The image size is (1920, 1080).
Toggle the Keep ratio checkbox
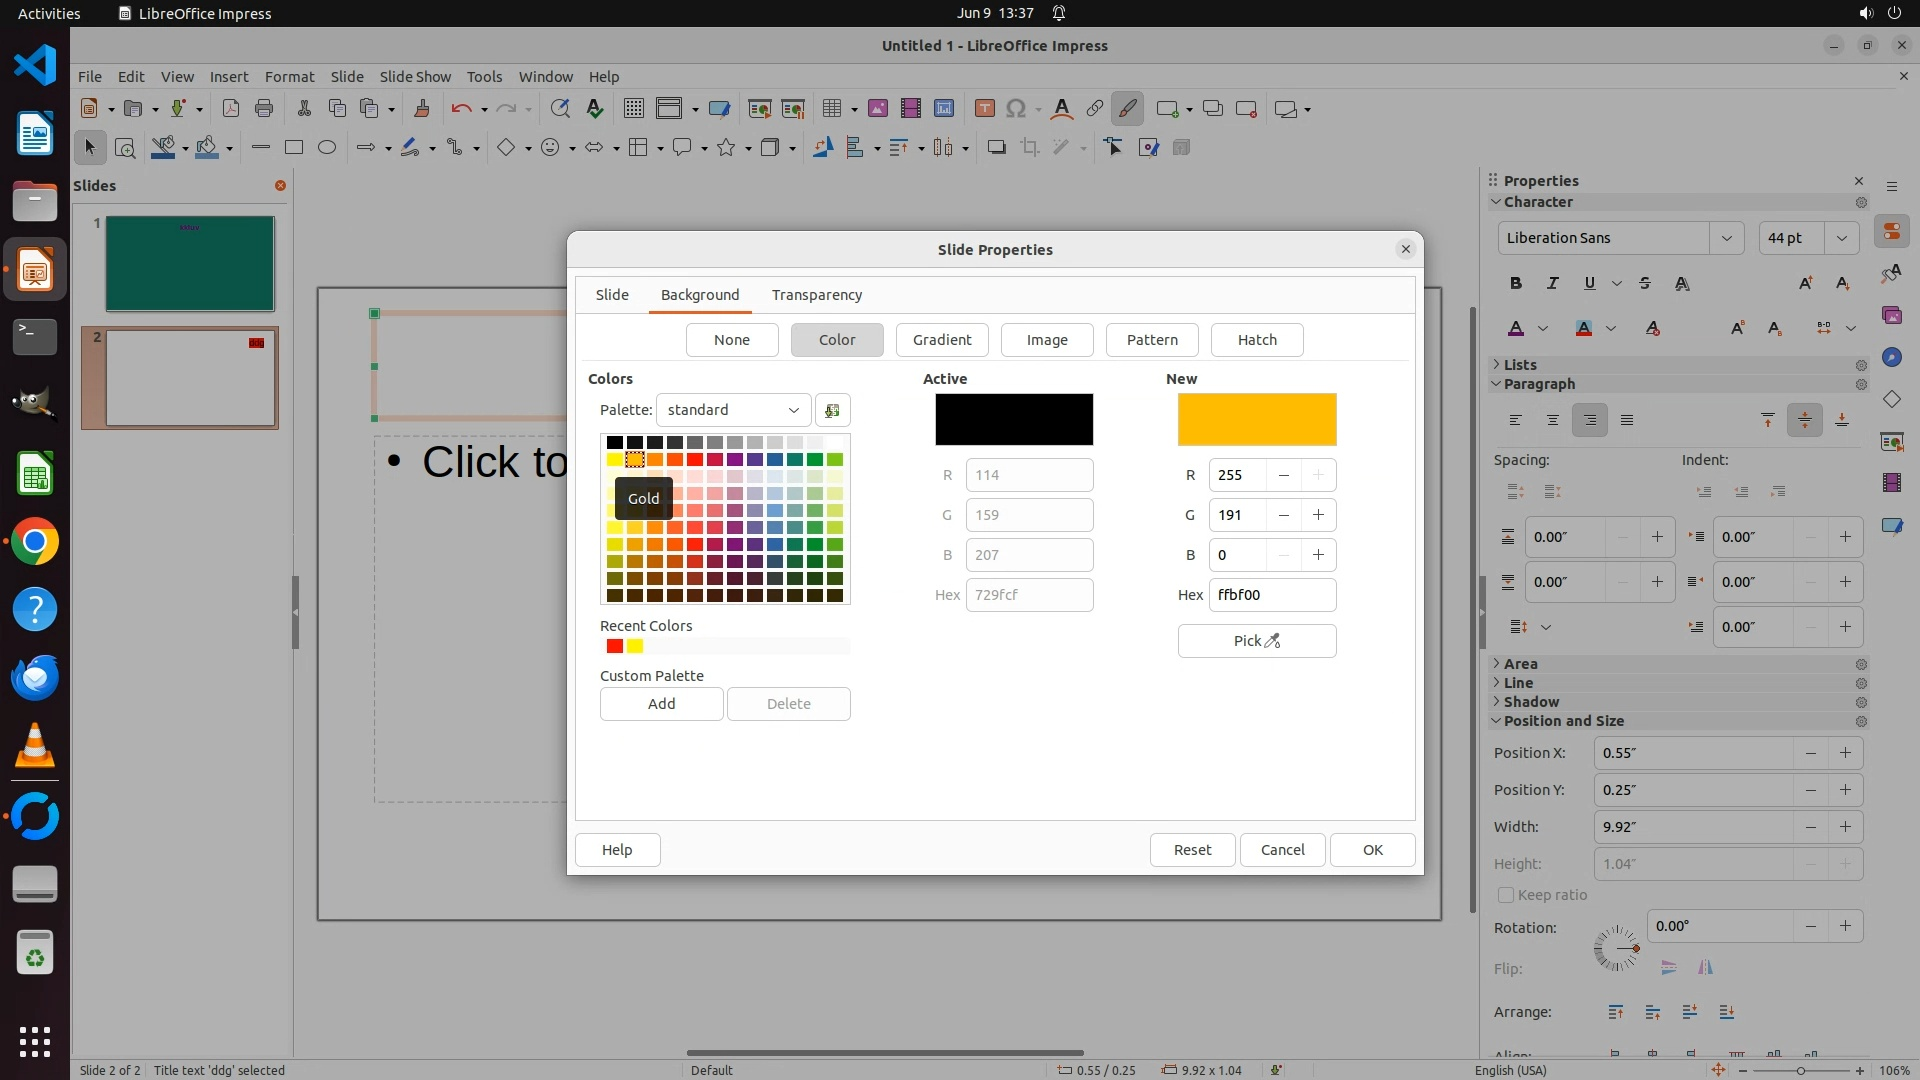click(x=1505, y=895)
